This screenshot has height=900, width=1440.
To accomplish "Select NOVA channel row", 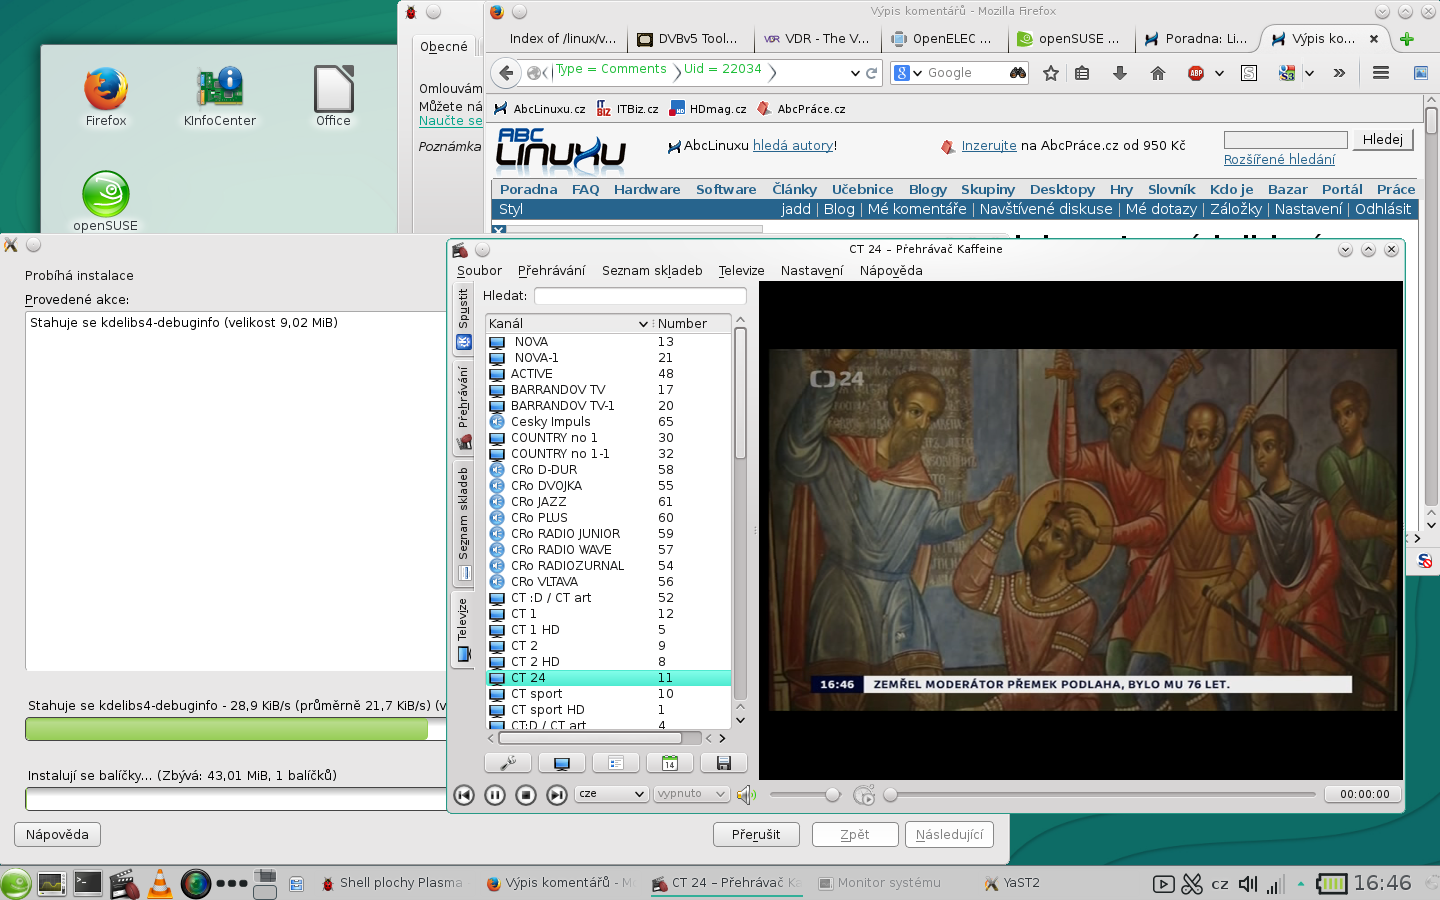I will point(609,342).
